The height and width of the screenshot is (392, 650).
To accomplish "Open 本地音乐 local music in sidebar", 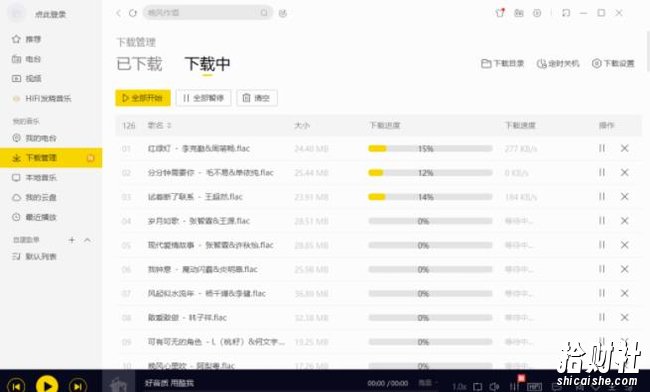I will click(34, 178).
